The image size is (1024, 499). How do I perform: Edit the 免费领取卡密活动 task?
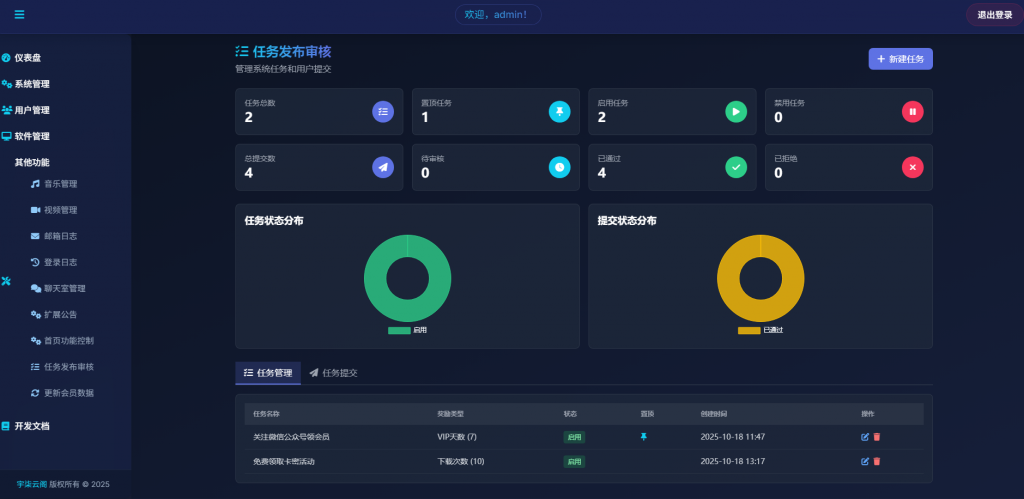(865, 461)
